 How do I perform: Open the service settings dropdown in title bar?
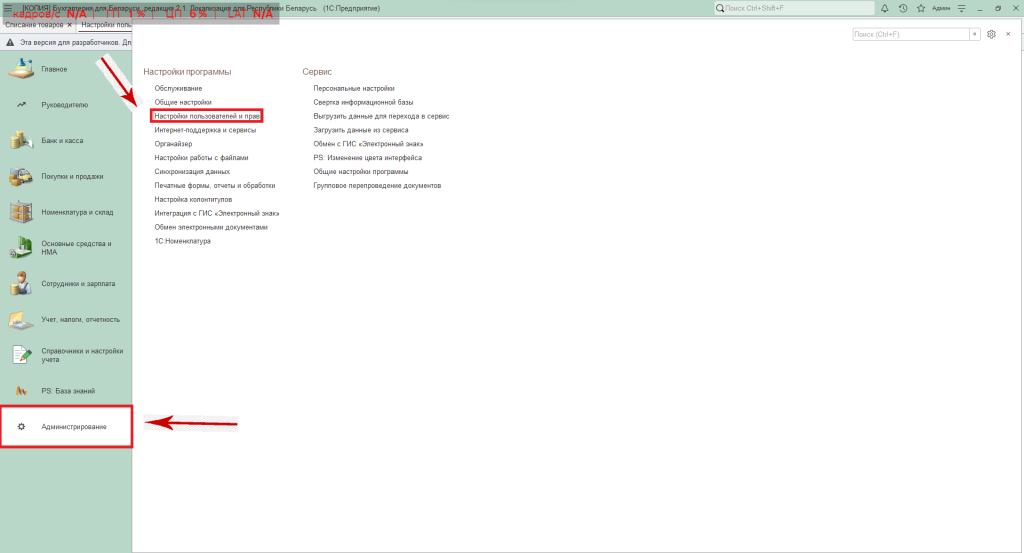tap(961, 8)
